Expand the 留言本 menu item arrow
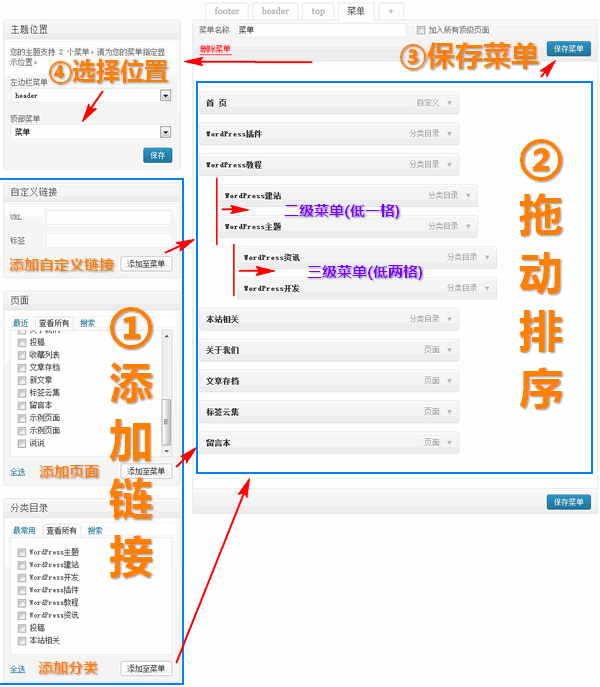Viewport: 600px width, 687px height. point(449,443)
